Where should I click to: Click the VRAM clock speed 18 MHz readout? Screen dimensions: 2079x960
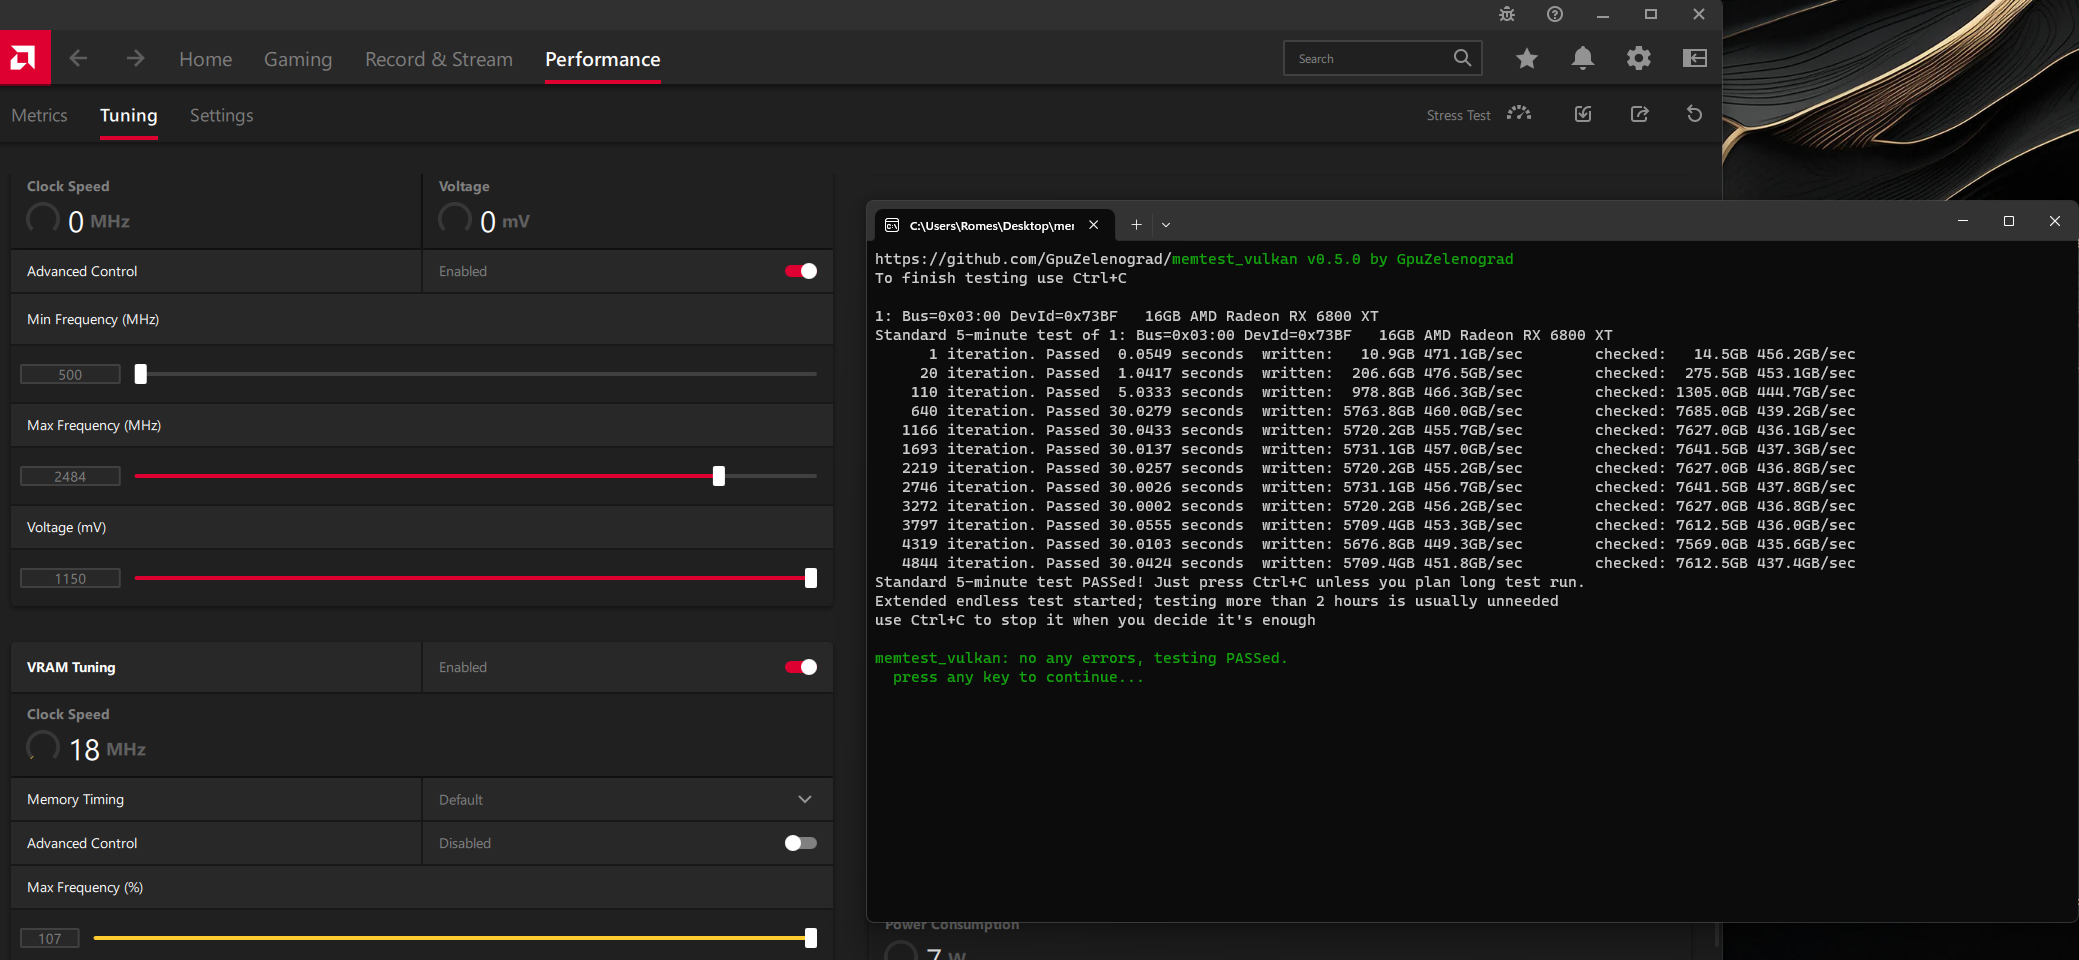[x=86, y=748]
